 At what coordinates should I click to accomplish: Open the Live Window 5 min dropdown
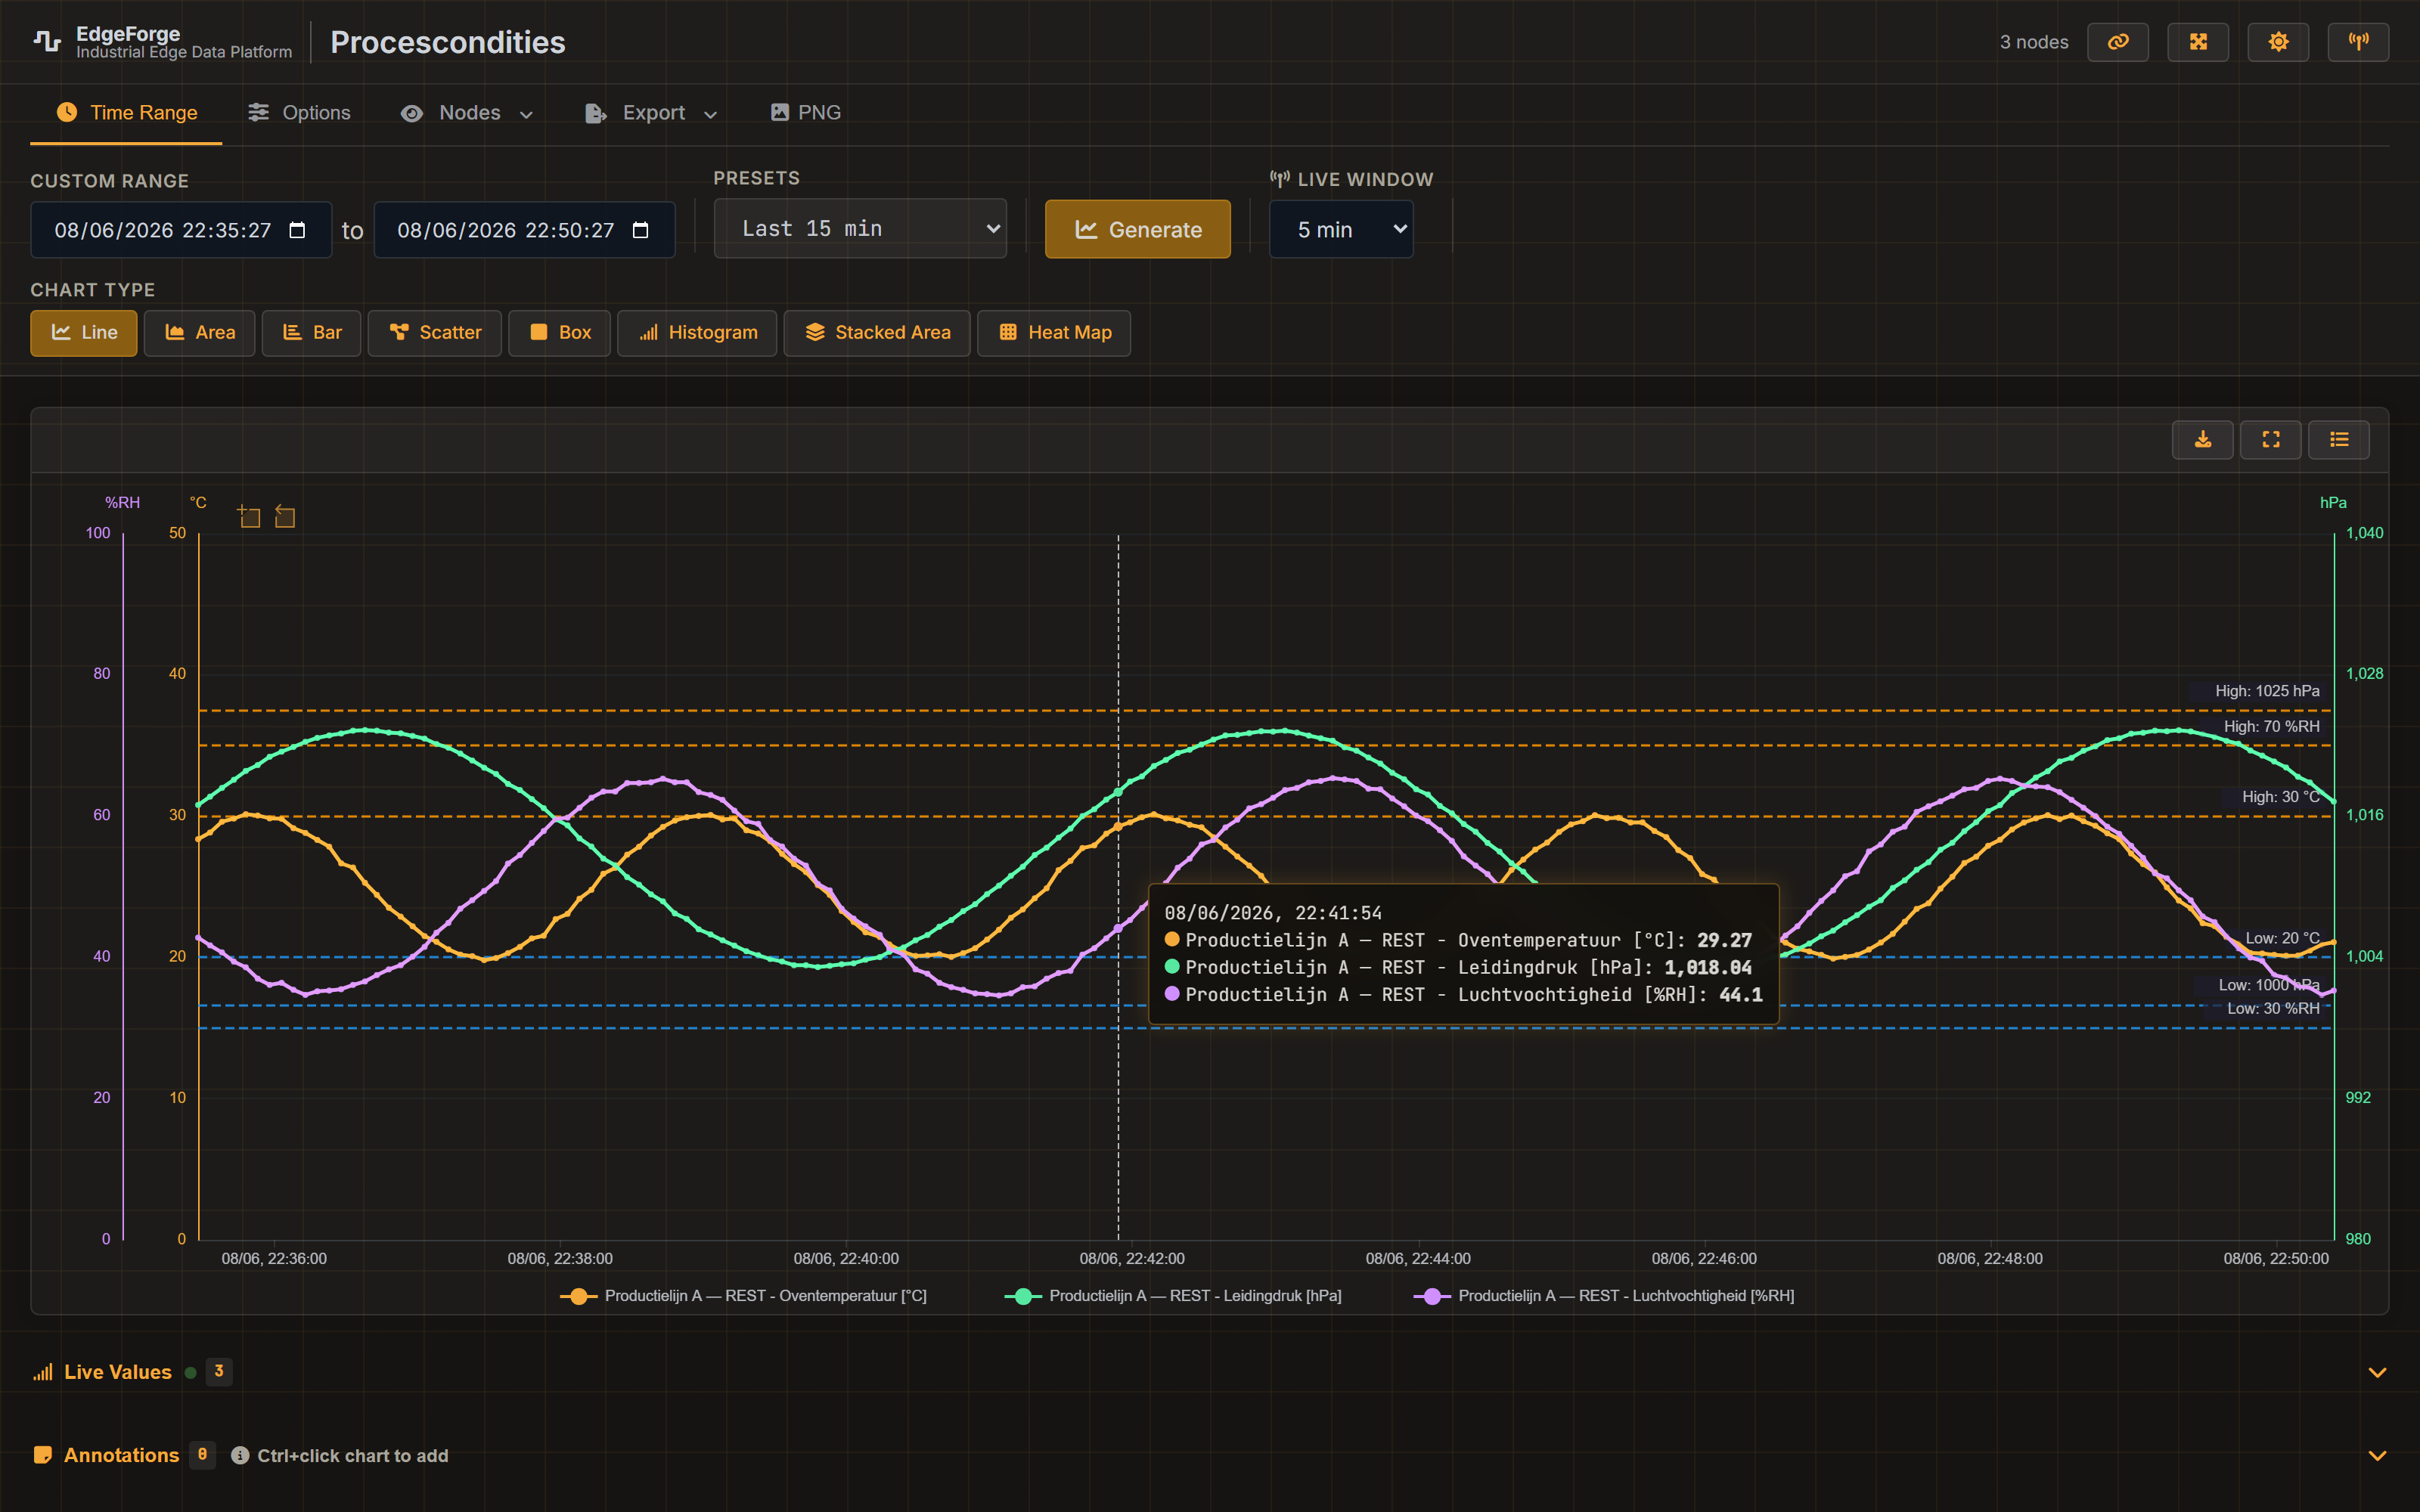click(1341, 229)
